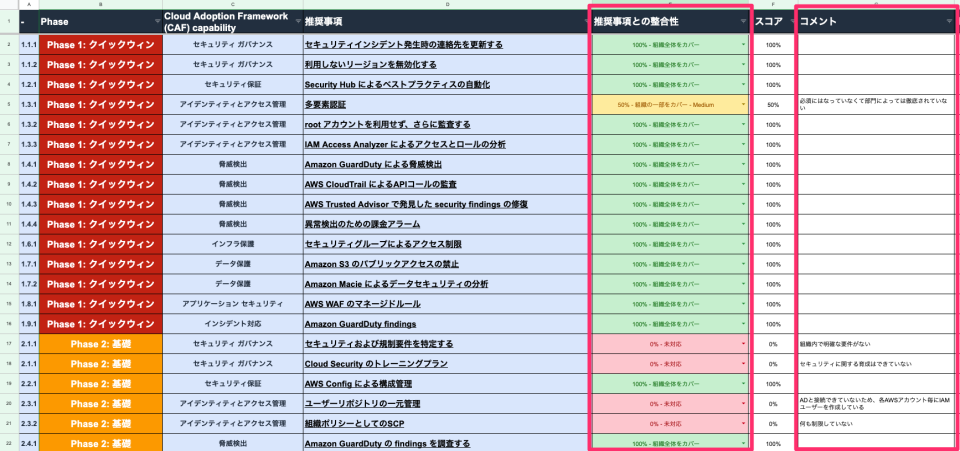Click filter icon on コメント column header
960x451 pixels.
949,22
